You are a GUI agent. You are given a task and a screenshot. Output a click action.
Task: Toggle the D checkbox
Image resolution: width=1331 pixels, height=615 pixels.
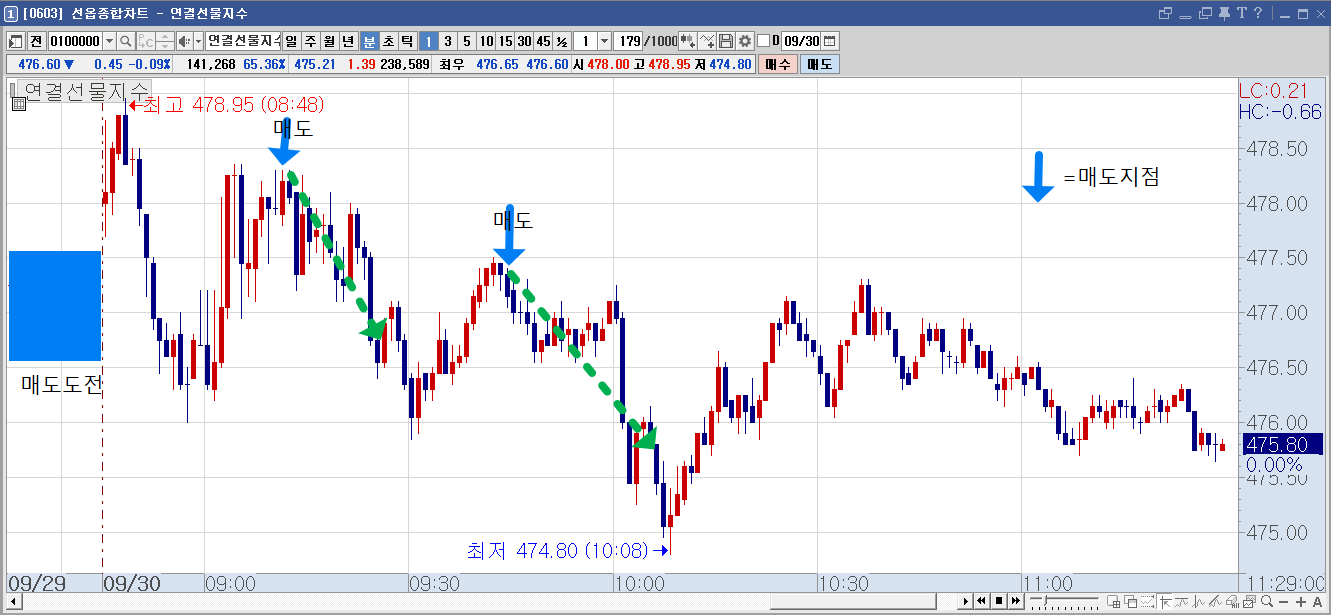click(764, 41)
